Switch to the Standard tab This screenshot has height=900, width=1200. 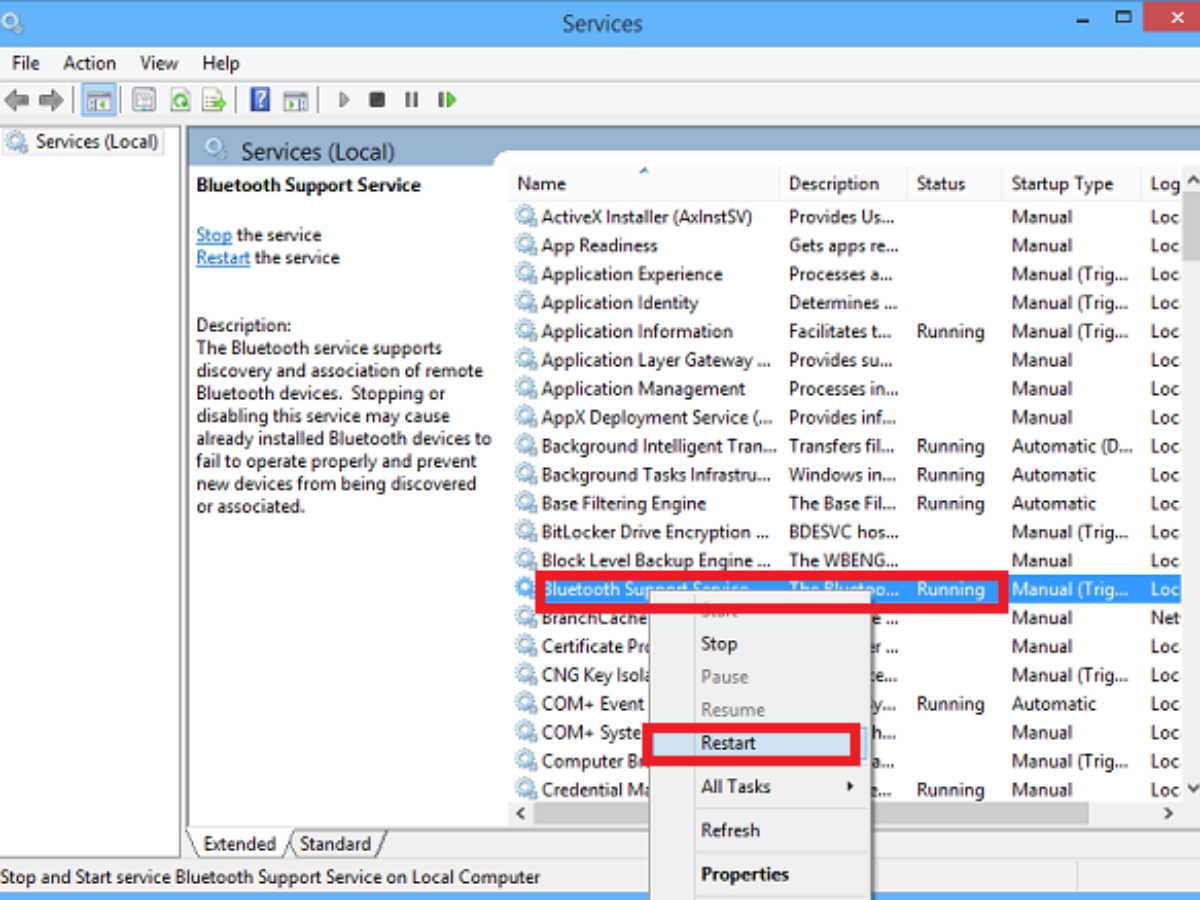click(x=335, y=844)
